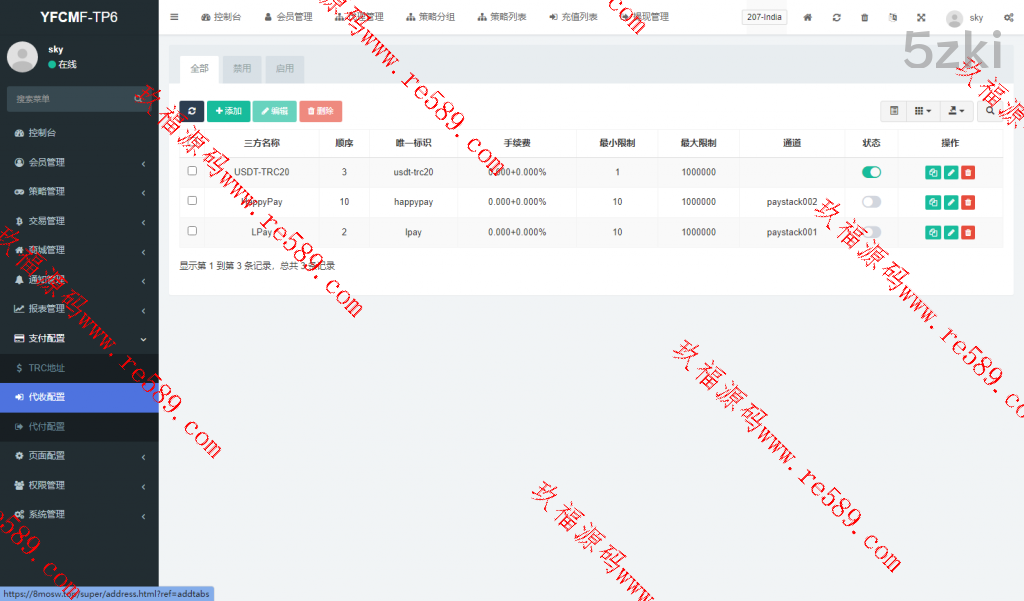The image size is (1024, 601).
Task: Enable the HappyPay status switch
Action: (871, 202)
